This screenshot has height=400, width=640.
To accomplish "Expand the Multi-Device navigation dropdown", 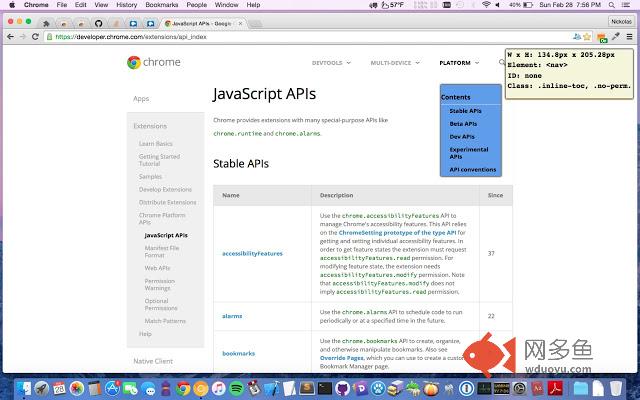I will (x=393, y=63).
